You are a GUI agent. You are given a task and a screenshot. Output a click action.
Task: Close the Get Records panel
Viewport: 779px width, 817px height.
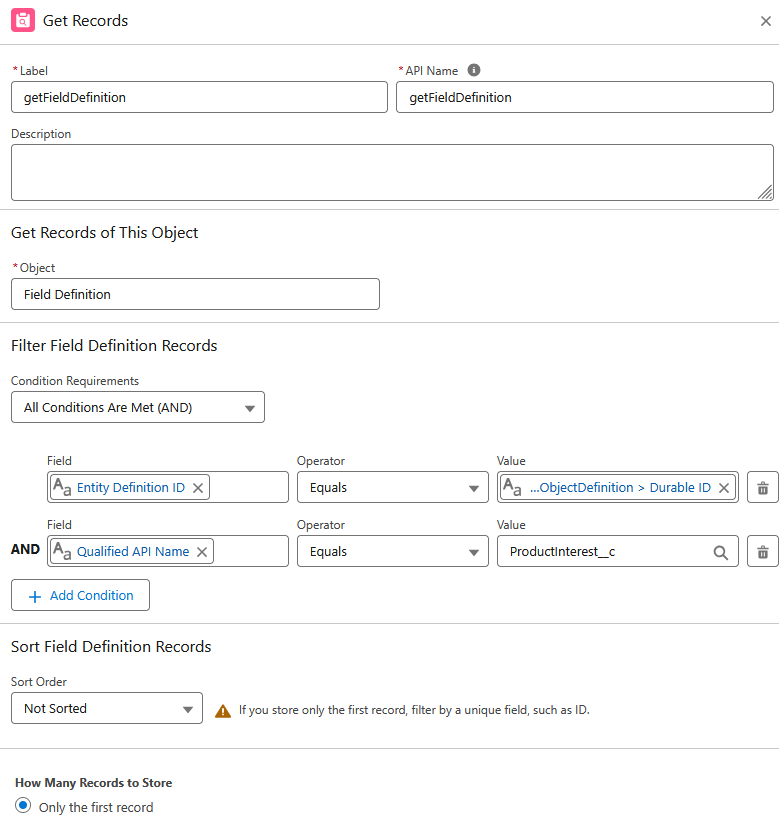point(765,21)
